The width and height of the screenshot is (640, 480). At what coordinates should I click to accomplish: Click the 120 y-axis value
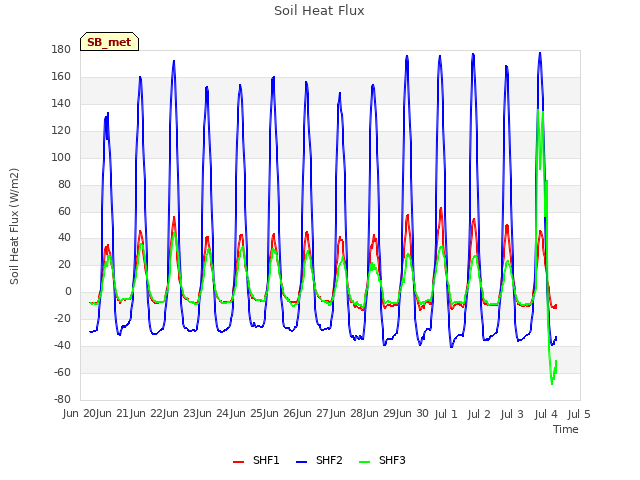pos(61,130)
